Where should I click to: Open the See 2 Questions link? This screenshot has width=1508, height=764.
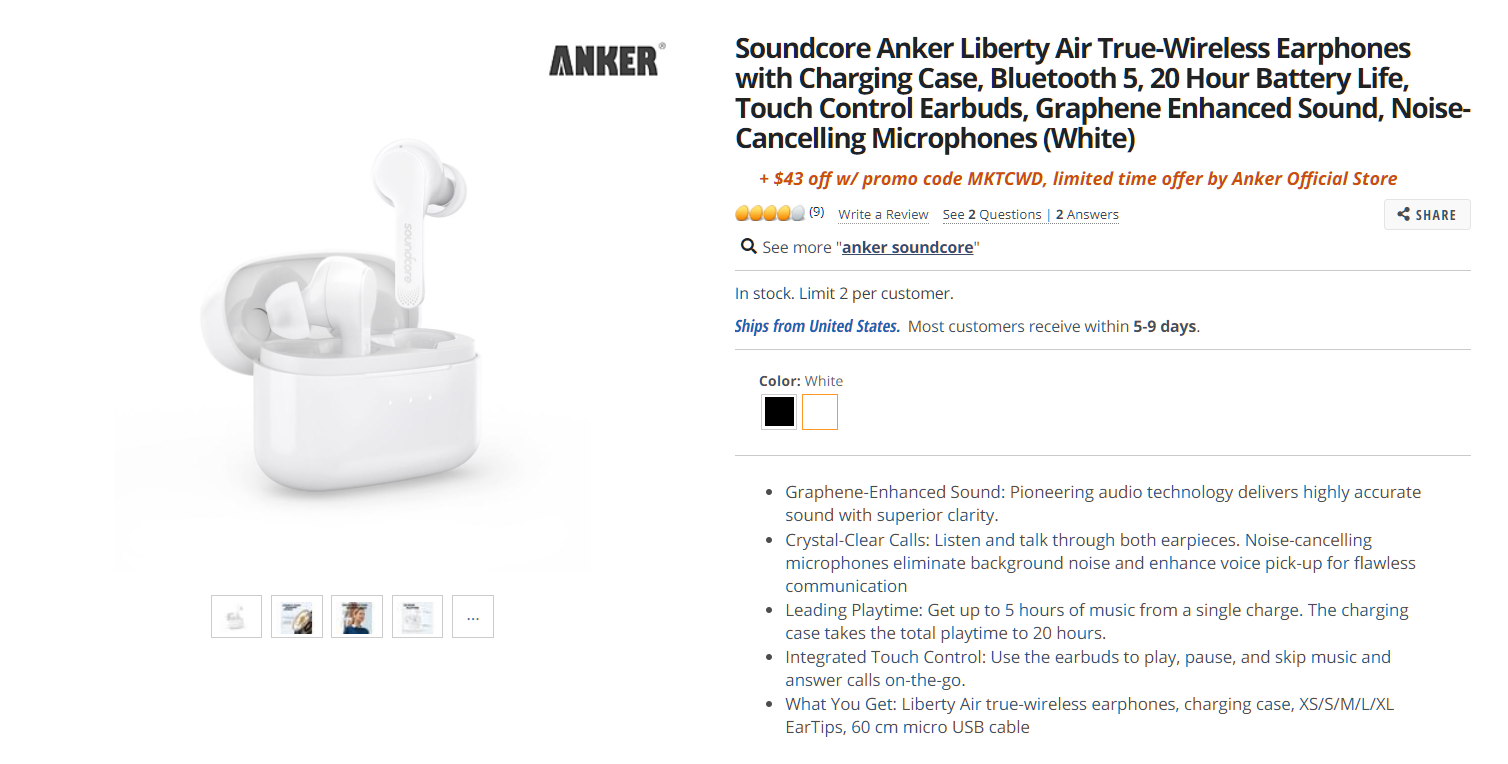(992, 215)
